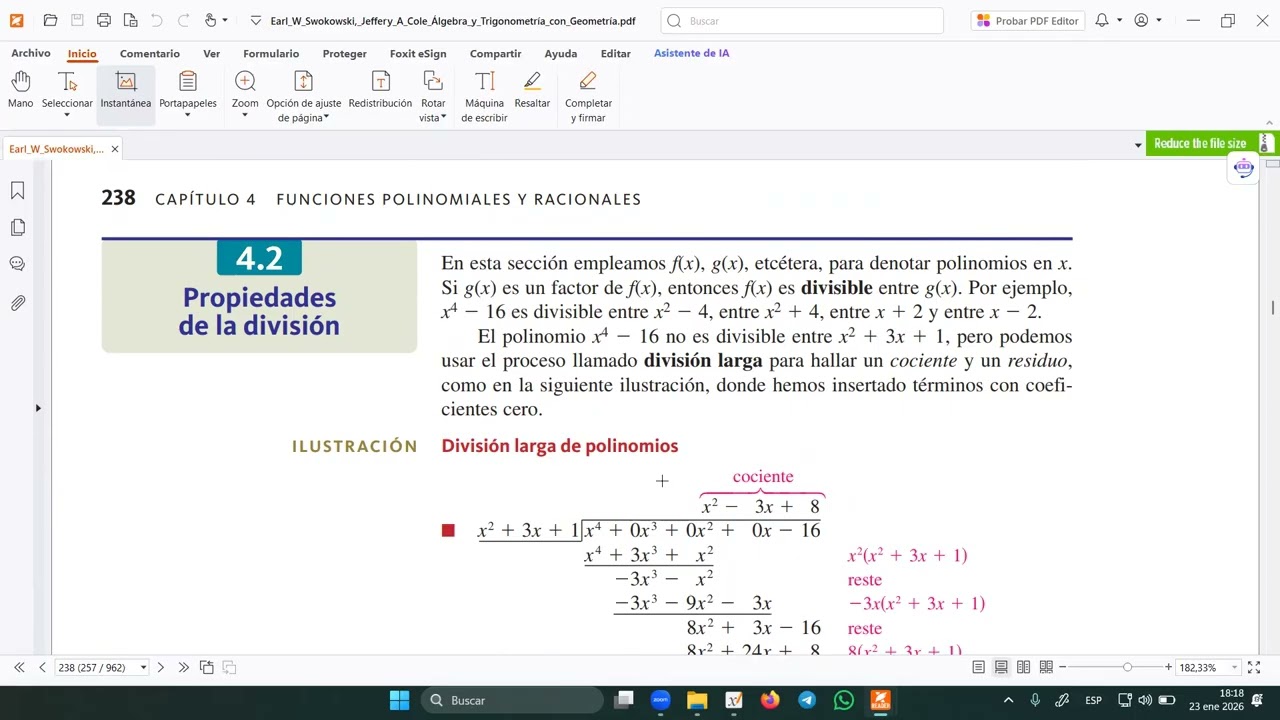Open quick access toolbar customize arrow
The height and width of the screenshot is (720, 1280).
256,20
